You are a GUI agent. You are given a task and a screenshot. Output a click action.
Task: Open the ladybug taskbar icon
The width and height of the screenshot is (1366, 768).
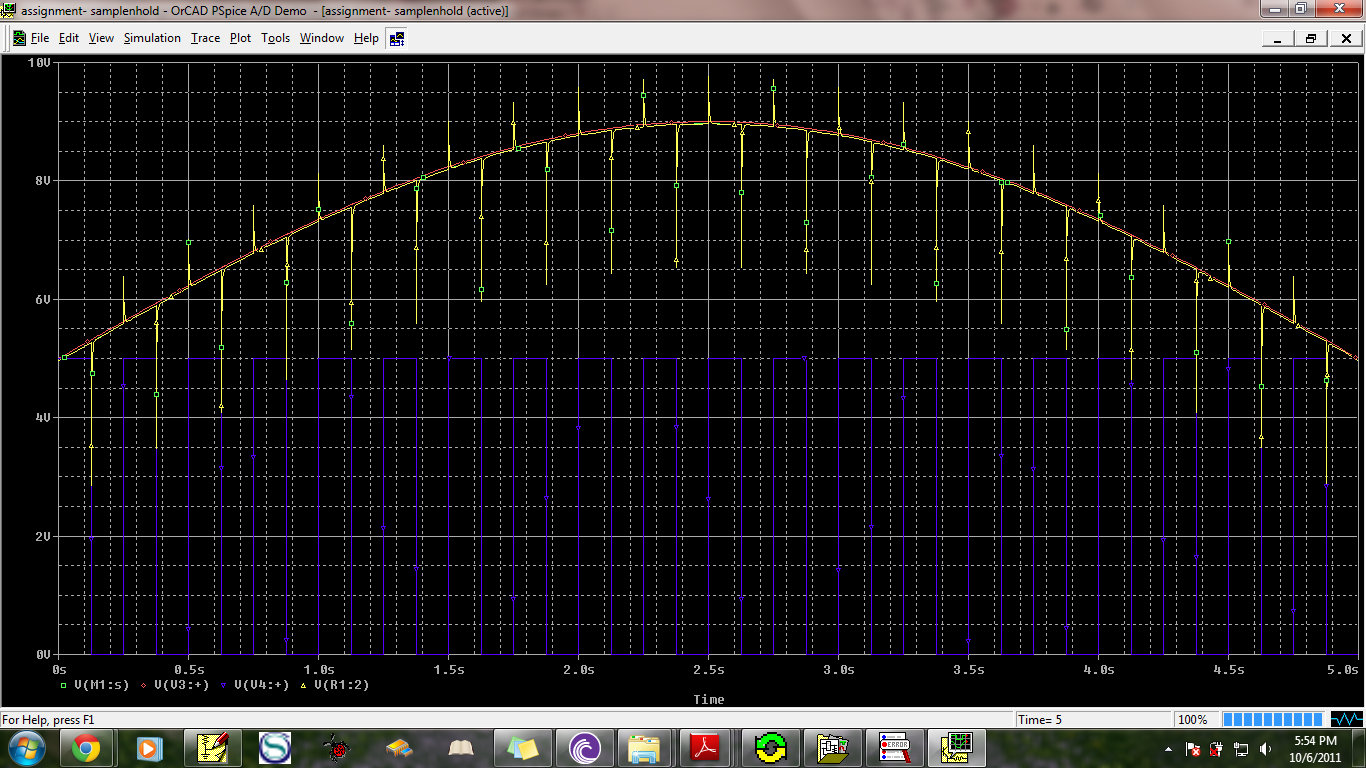pos(336,748)
